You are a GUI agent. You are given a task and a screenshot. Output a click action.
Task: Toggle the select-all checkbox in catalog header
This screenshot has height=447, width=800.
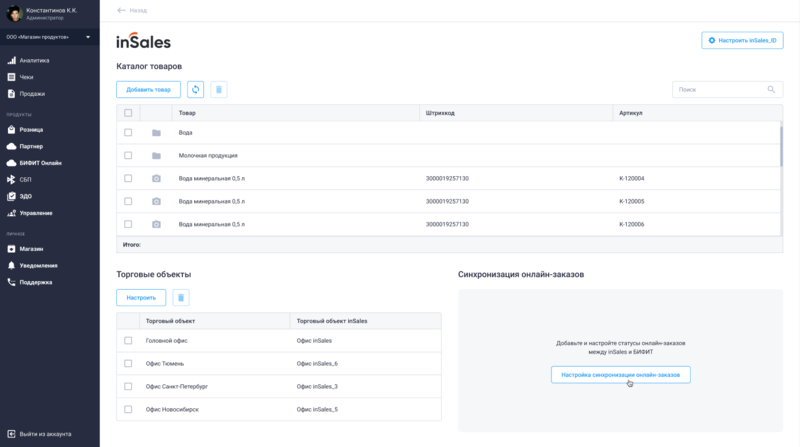pyautogui.click(x=128, y=113)
